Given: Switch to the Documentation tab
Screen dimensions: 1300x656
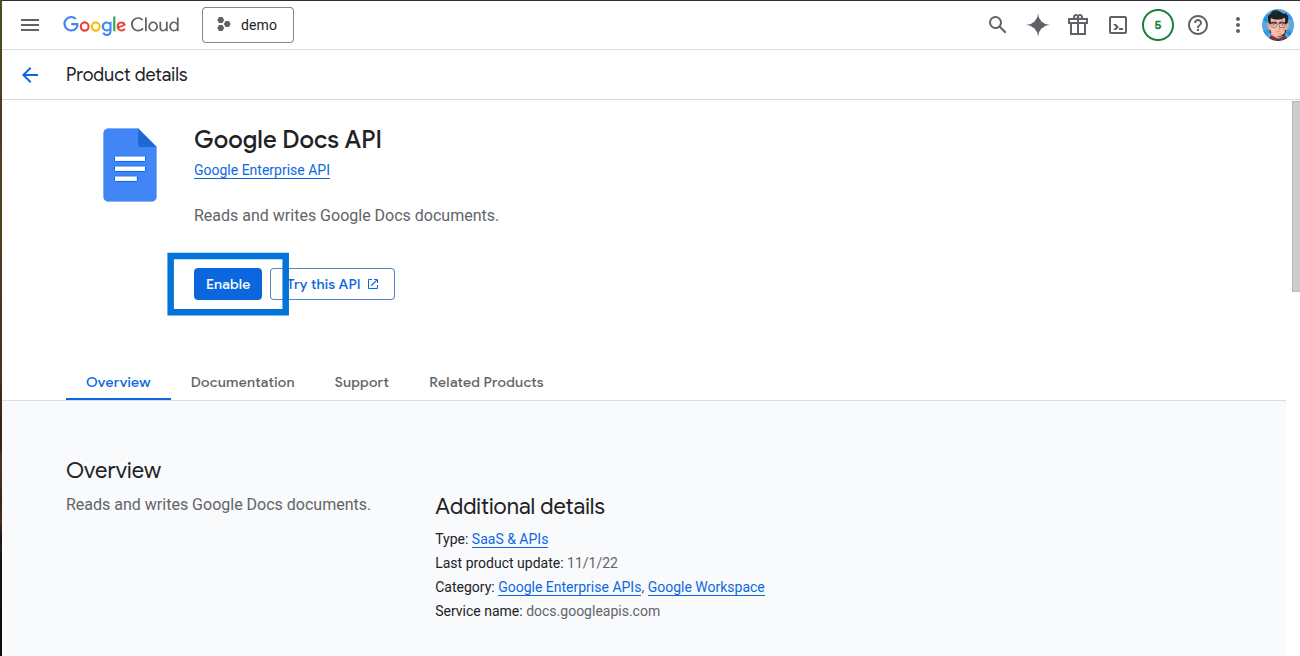Looking at the screenshot, I should (x=243, y=382).
